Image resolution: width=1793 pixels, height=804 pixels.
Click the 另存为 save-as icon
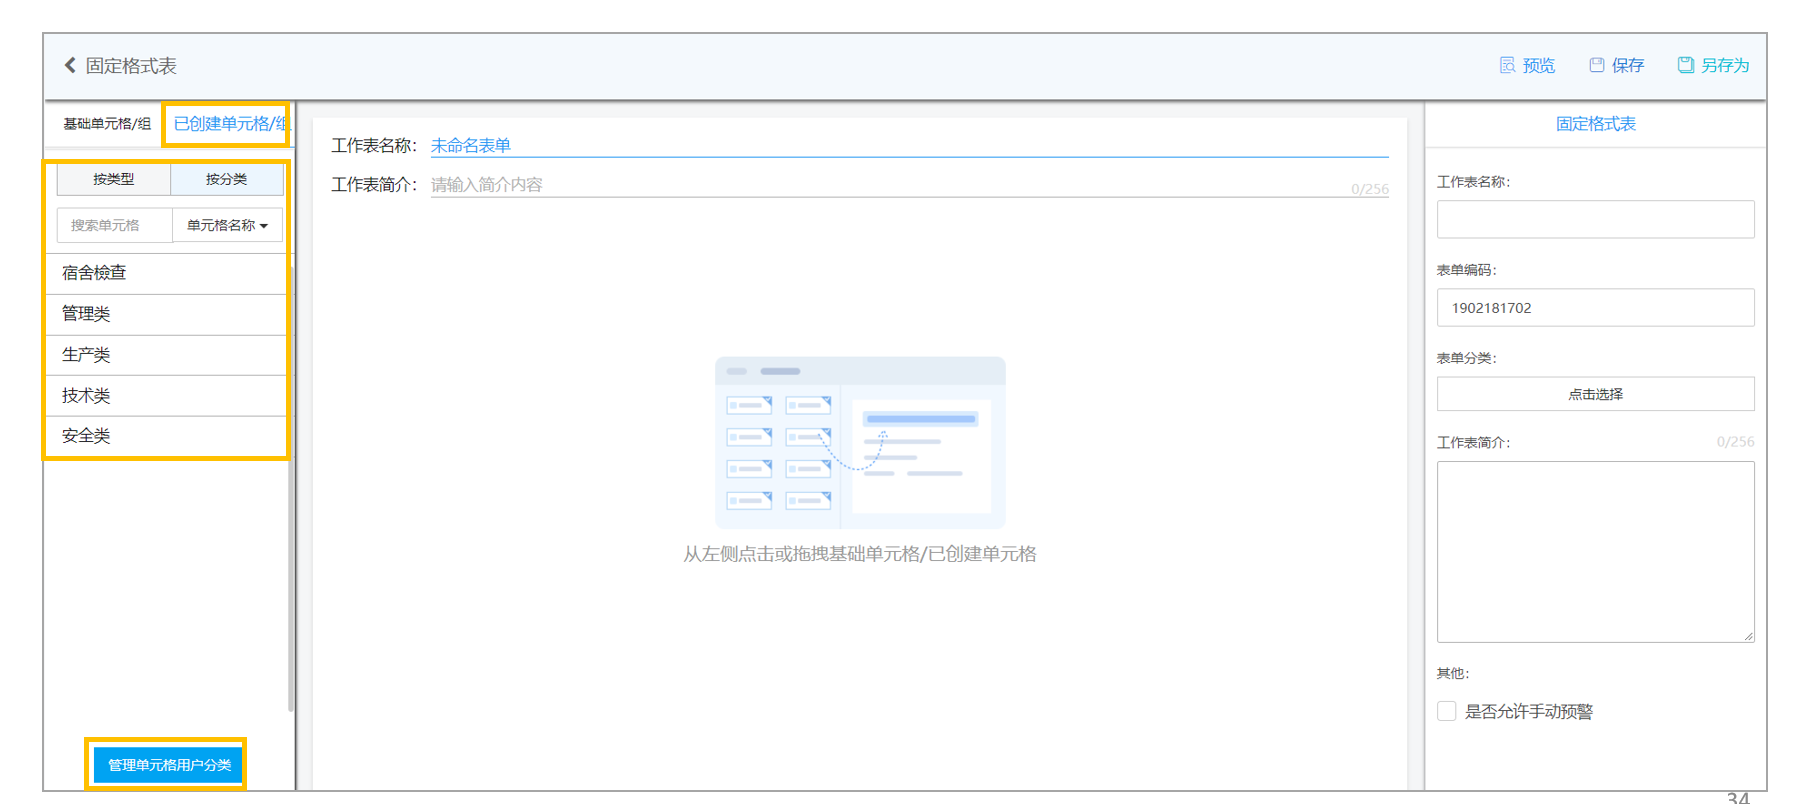pyautogui.click(x=1686, y=65)
